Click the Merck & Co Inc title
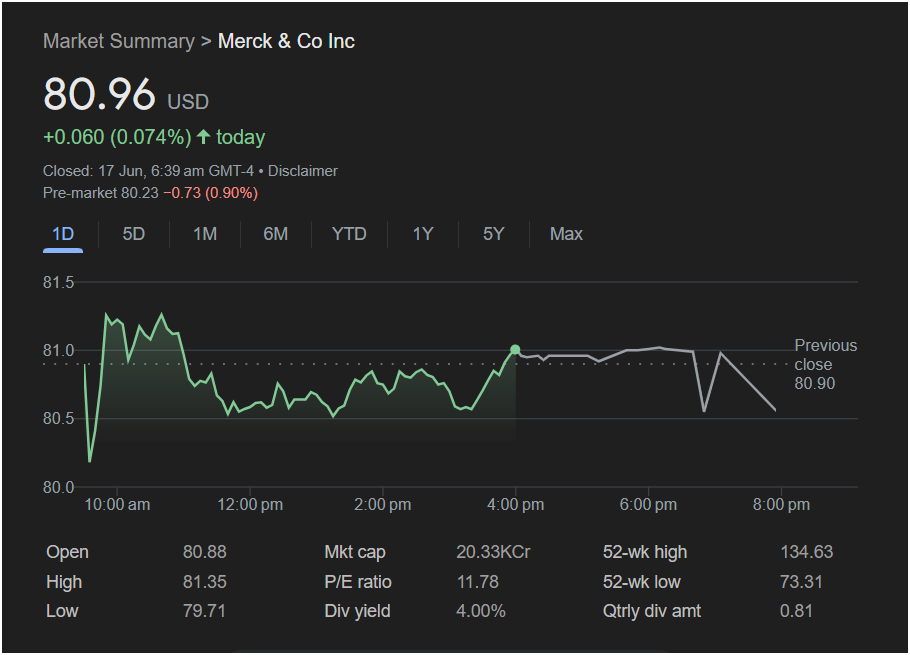The width and height of the screenshot is (910, 655). [286, 41]
